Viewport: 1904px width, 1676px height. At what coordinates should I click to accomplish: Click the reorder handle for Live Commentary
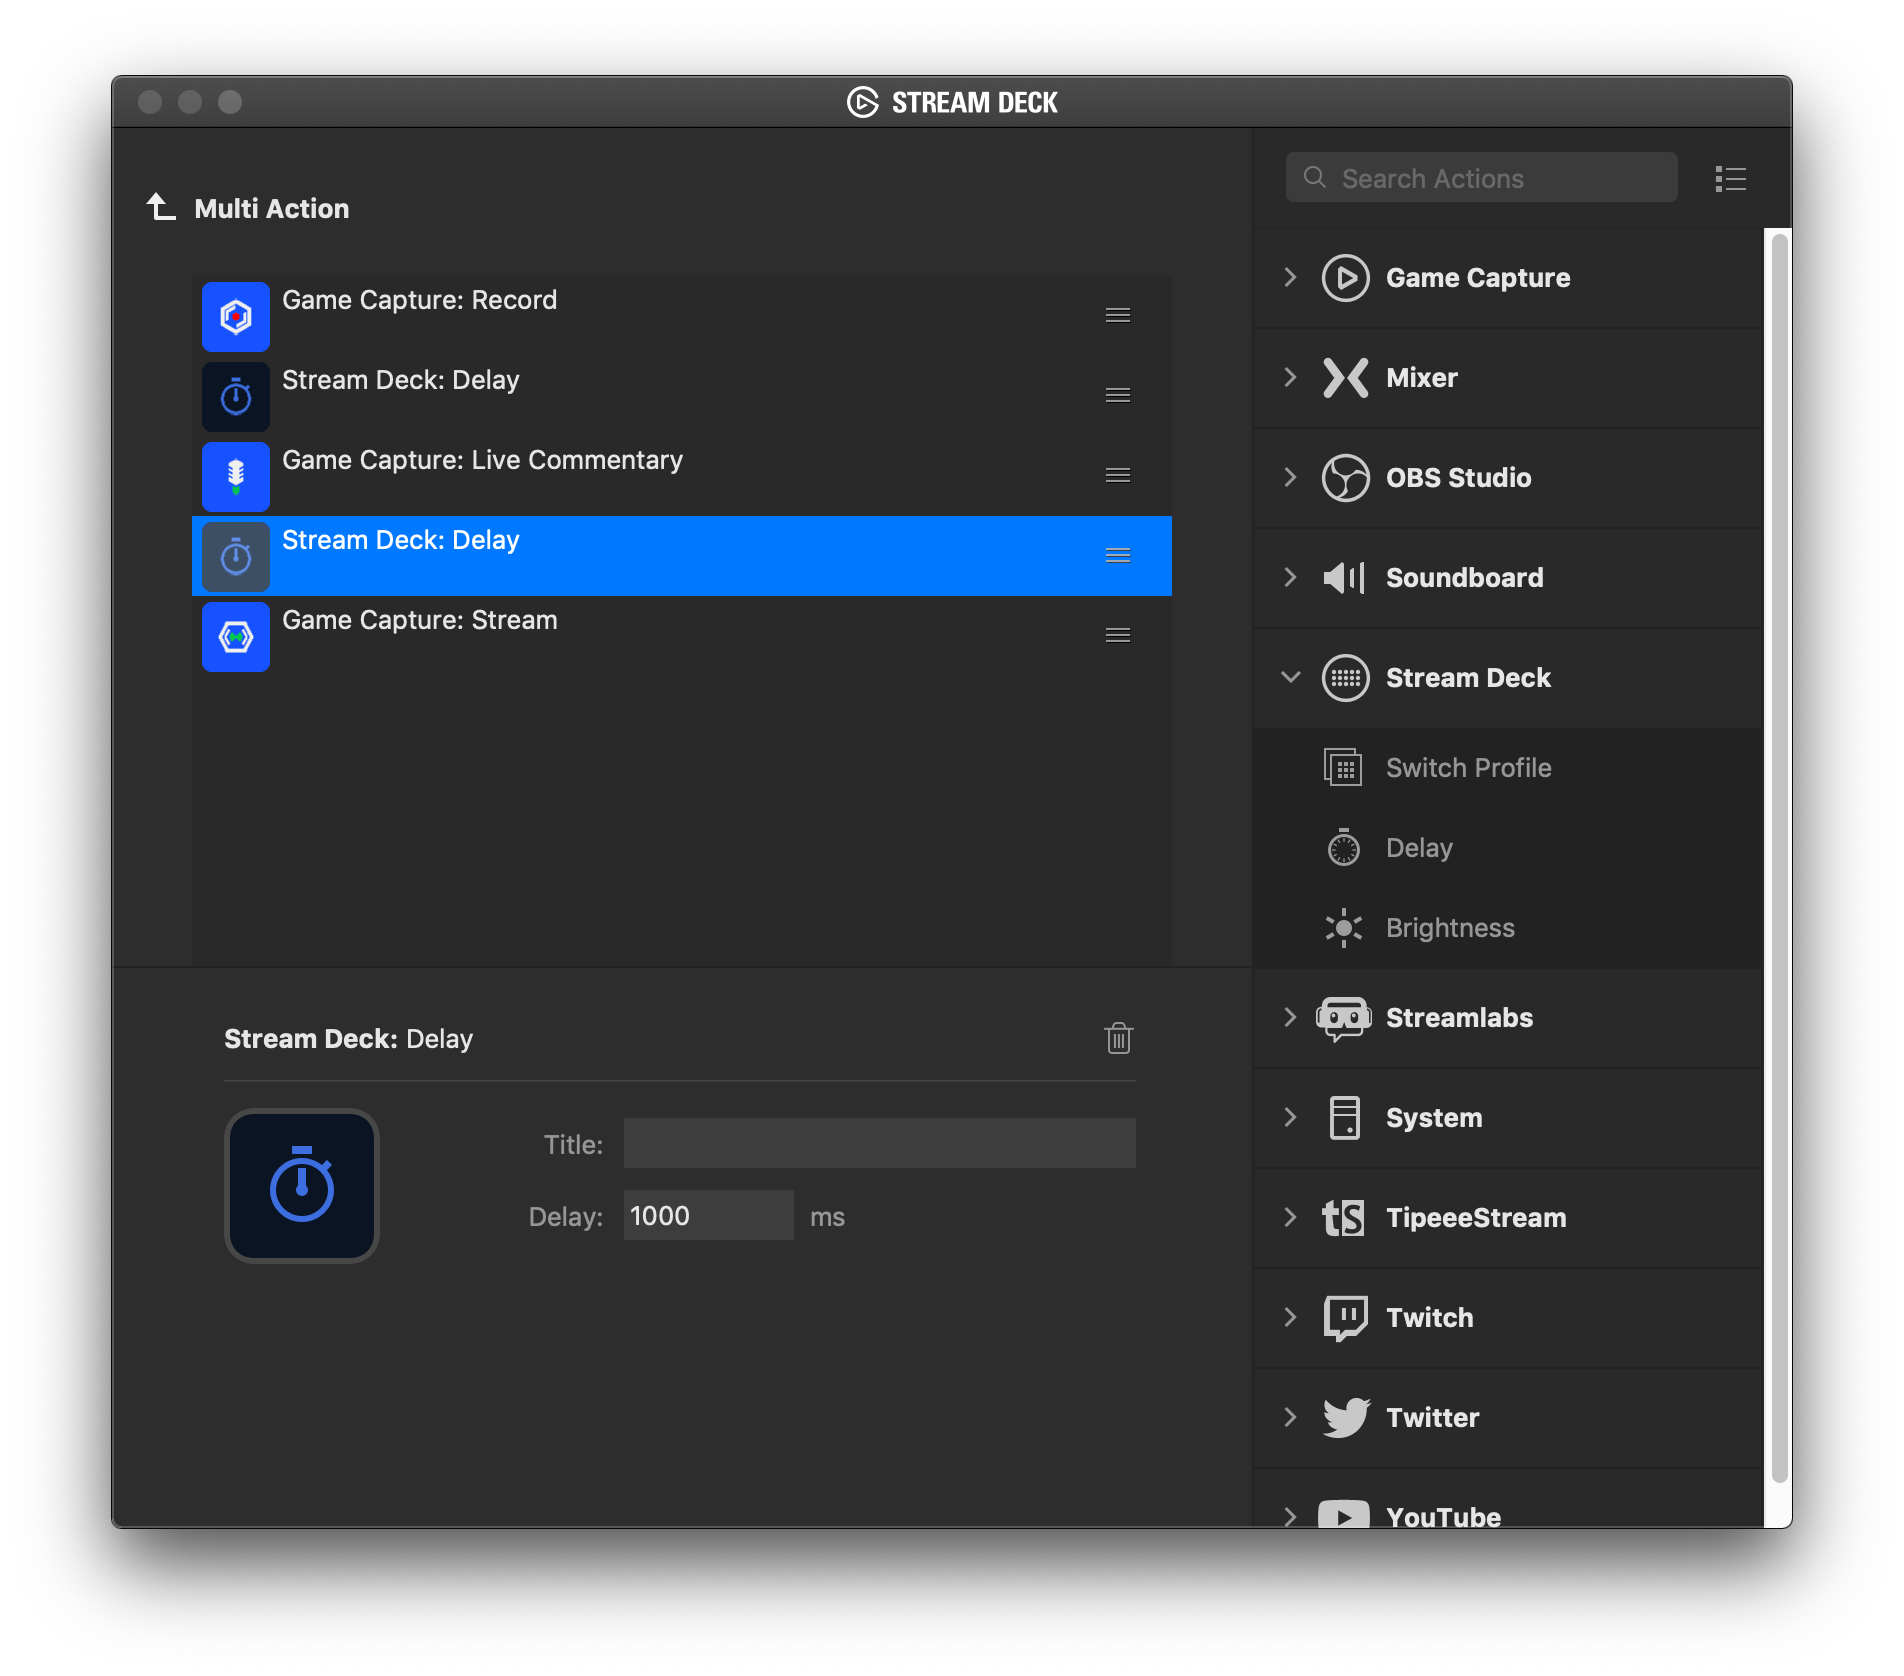(1118, 475)
